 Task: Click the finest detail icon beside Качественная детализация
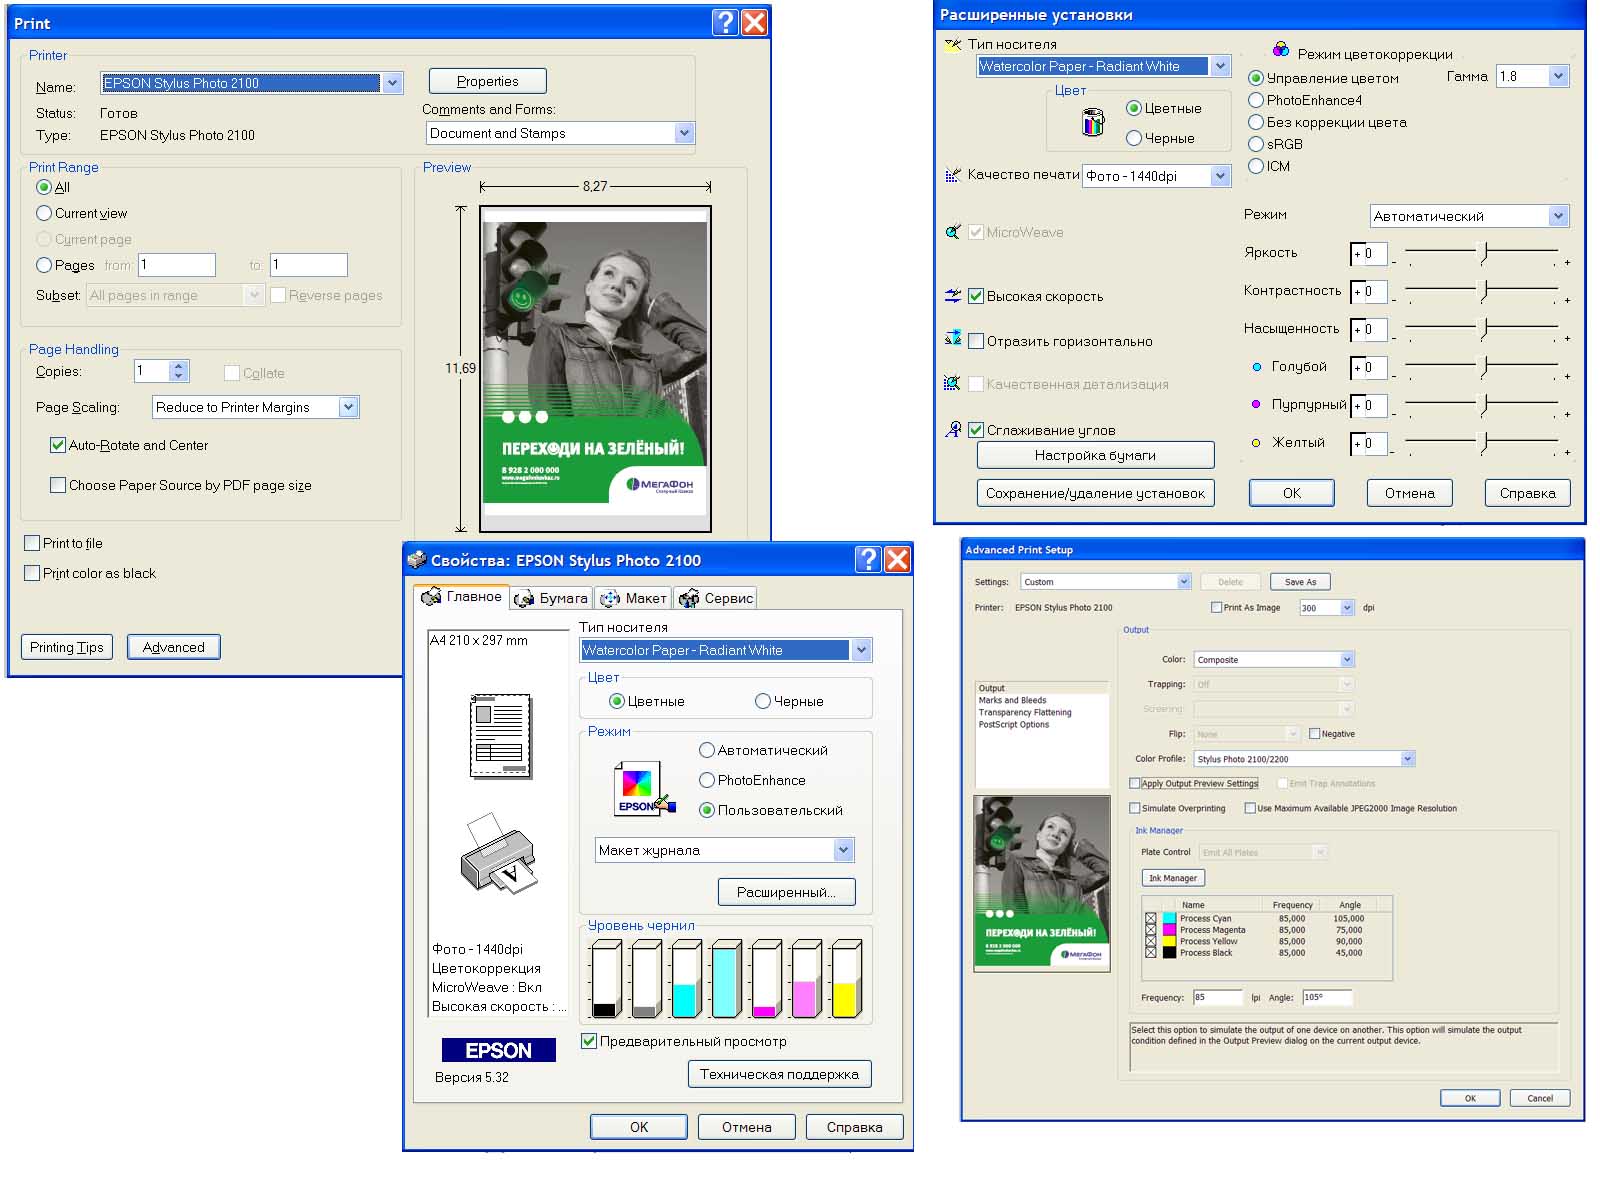953,384
